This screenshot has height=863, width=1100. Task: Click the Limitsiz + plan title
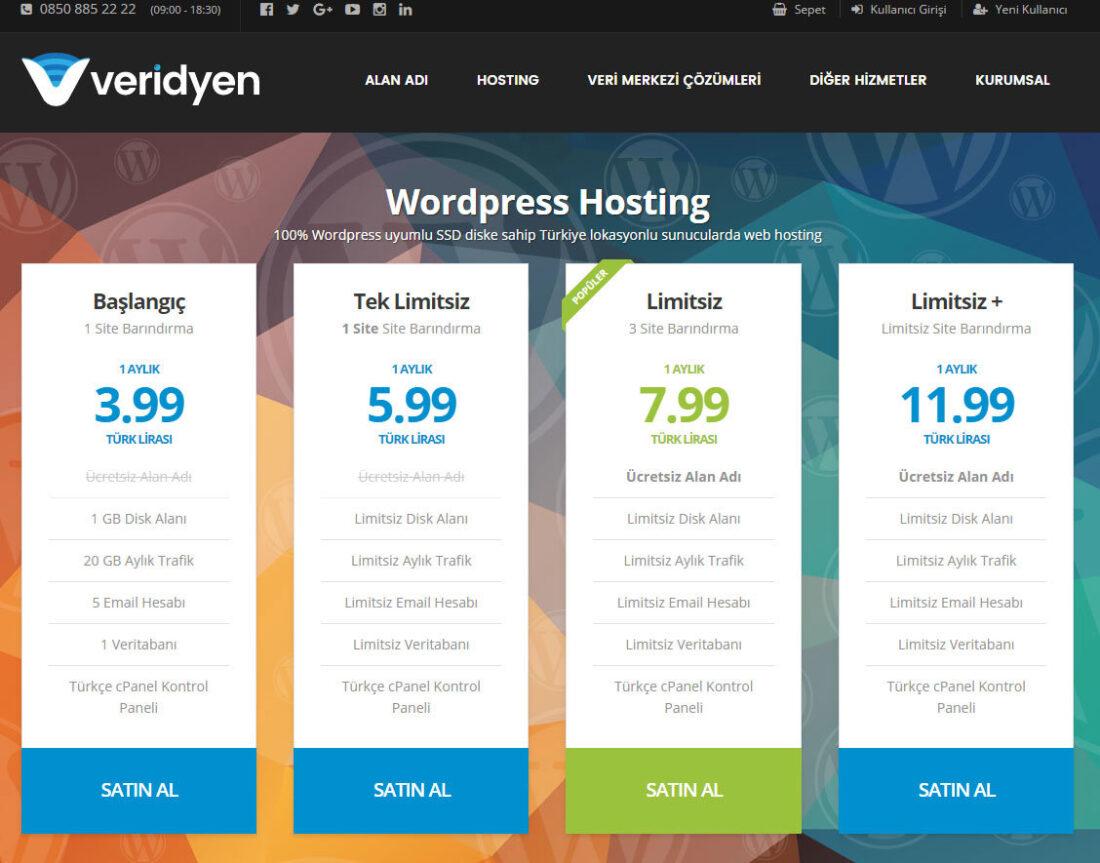click(x=956, y=302)
